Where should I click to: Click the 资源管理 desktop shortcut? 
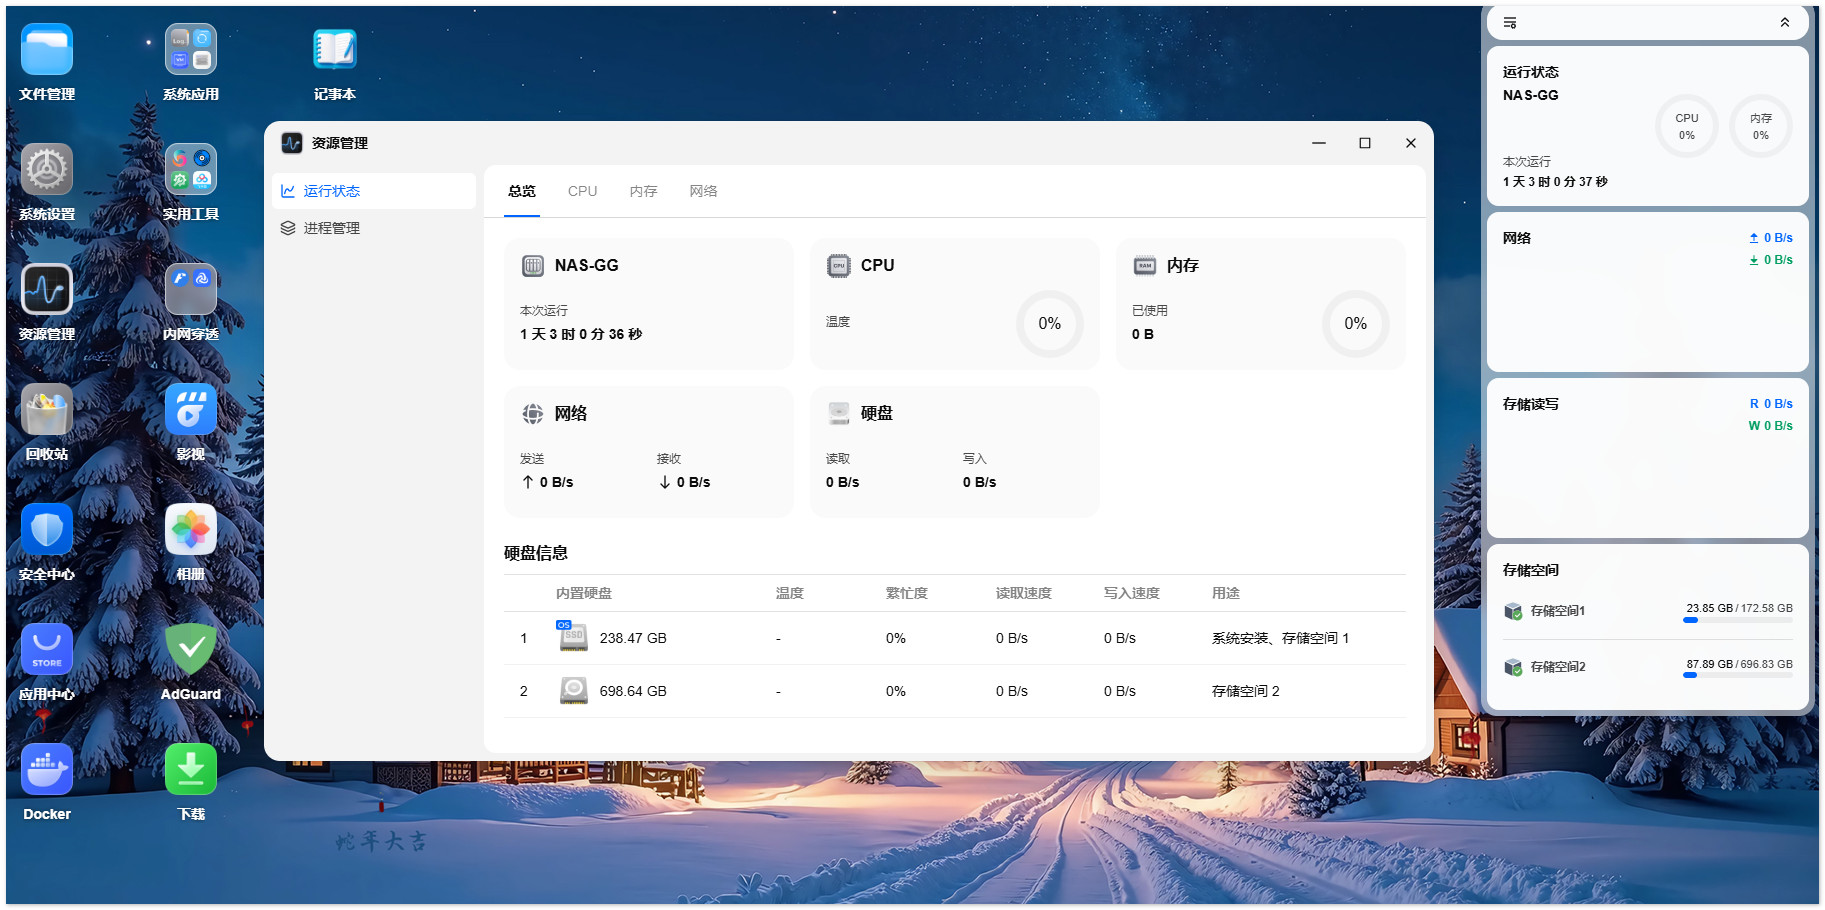(47, 290)
